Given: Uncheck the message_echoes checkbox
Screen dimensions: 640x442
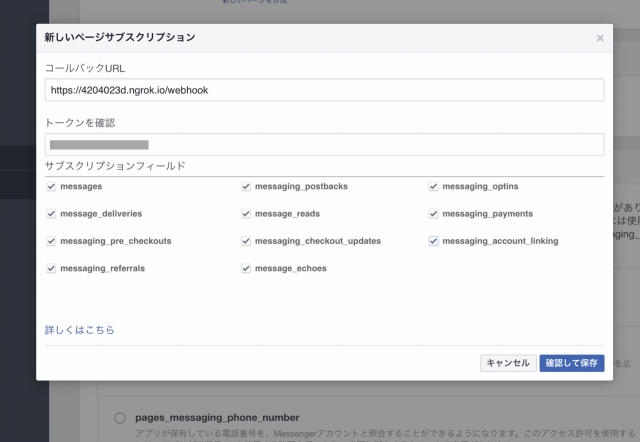Looking at the screenshot, I should click(x=246, y=268).
